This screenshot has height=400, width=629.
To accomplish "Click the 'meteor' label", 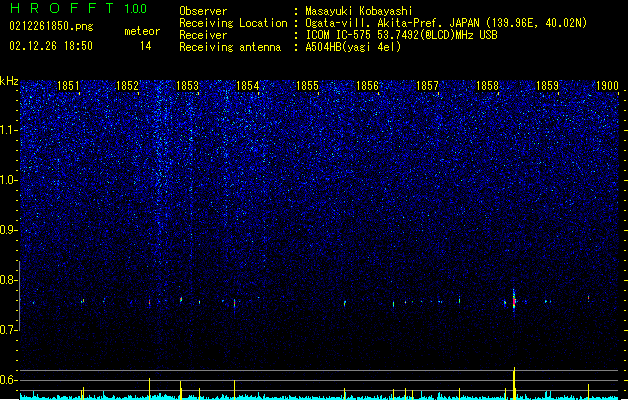I will 142,31.
